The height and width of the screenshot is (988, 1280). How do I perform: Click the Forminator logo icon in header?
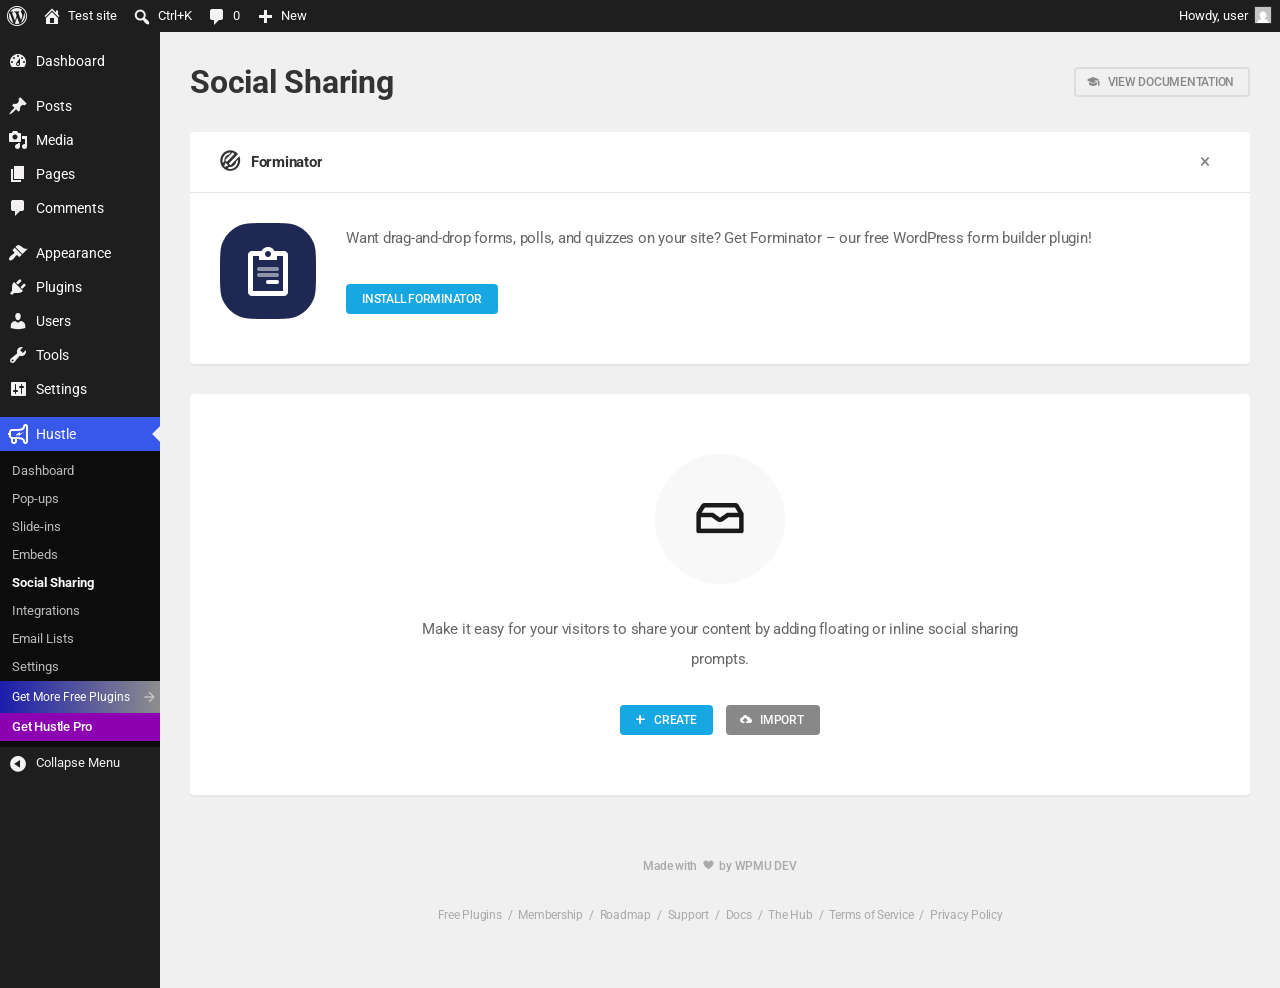point(230,161)
